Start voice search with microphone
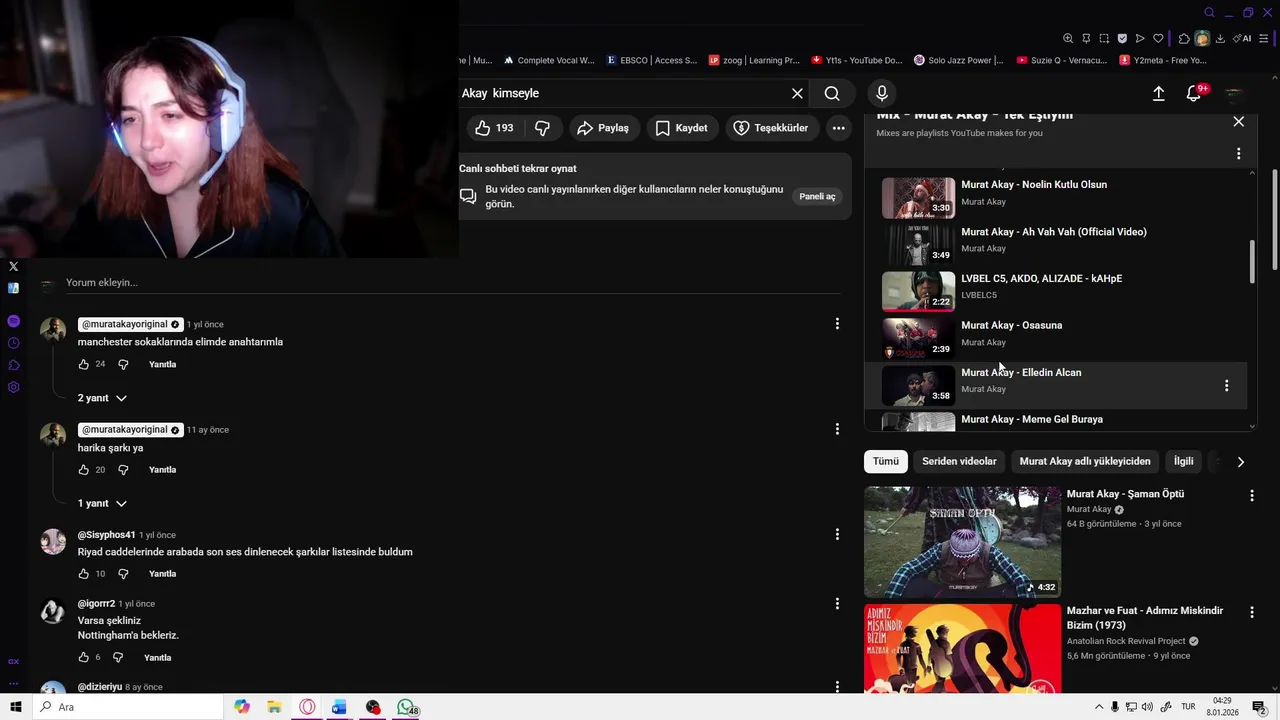 tap(881, 93)
